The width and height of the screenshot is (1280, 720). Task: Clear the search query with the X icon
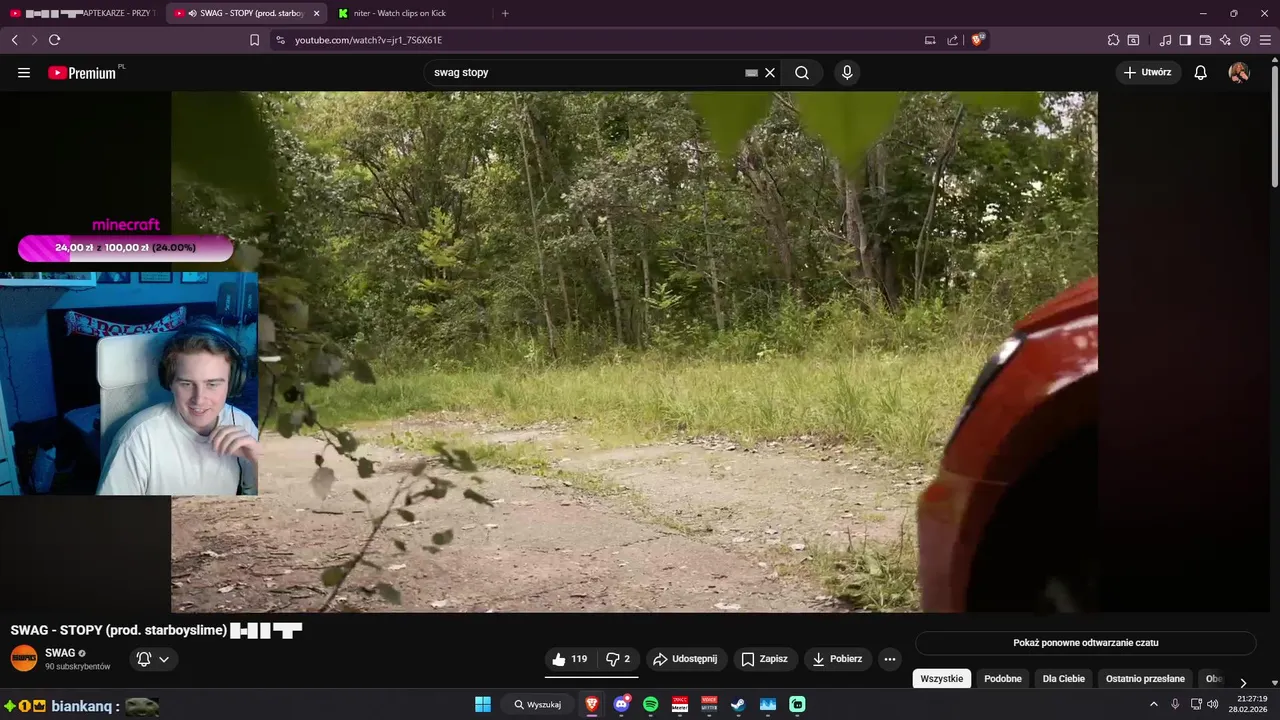770,73
